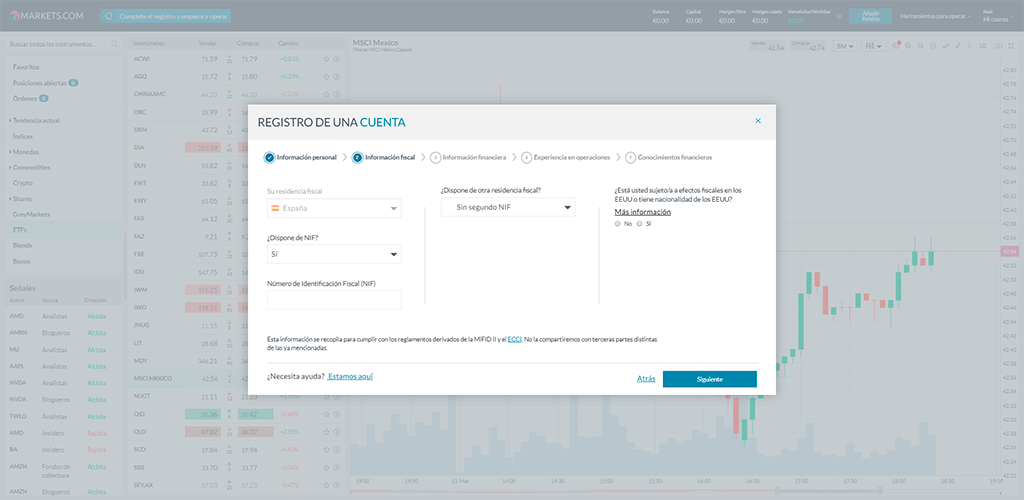
Task: Click the completed Información personal step icon
Action: [x=269, y=157]
